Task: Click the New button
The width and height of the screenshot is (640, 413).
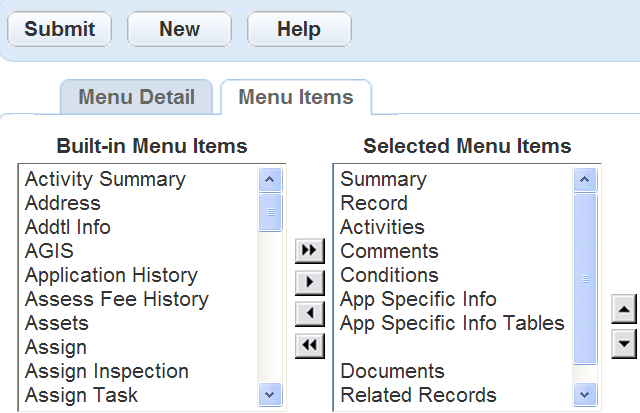Action: click(x=179, y=29)
